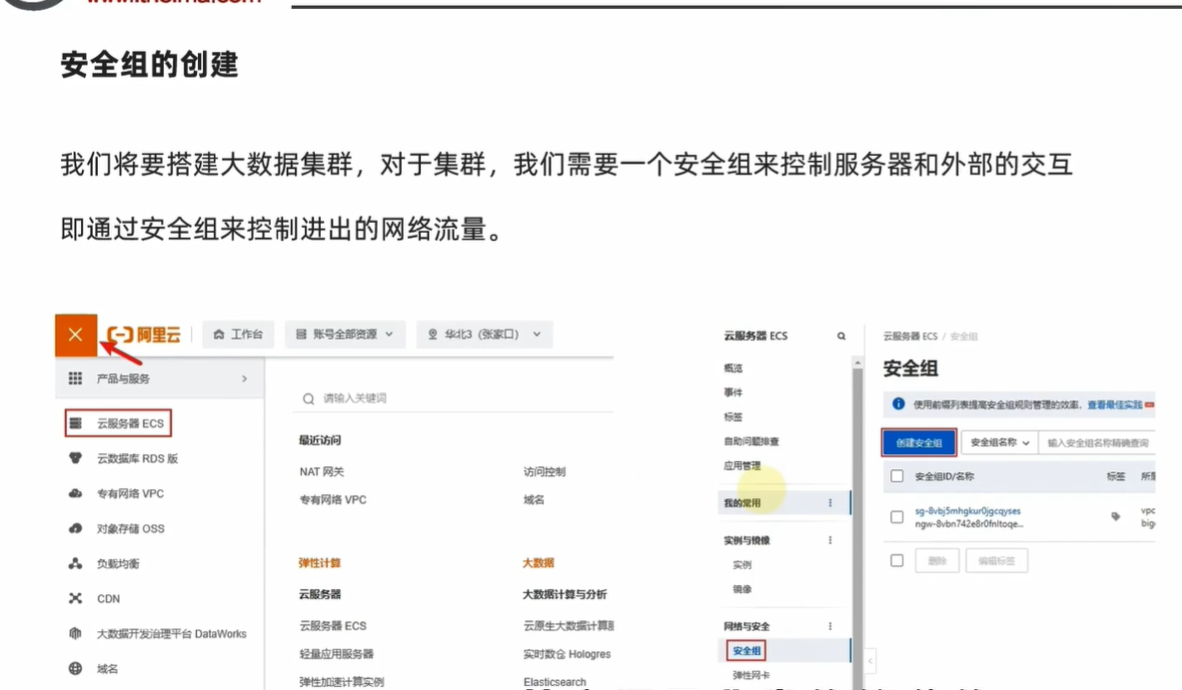Select 镜像 under 实例与镜像
1182x690 pixels.
[x=742, y=589]
